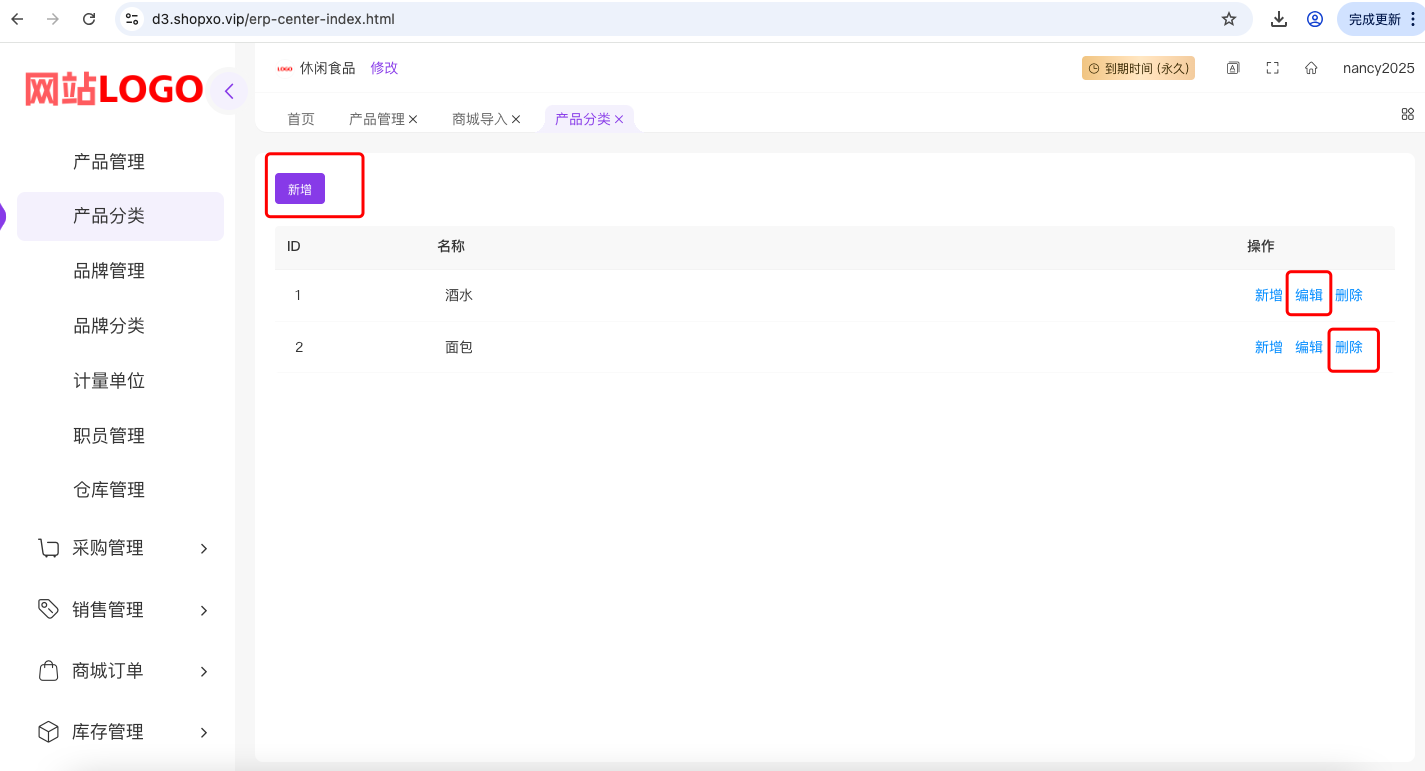The width and height of the screenshot is (1425, 771).
Task: Open the nancy2025 user menu
Action: (1379, 68)
